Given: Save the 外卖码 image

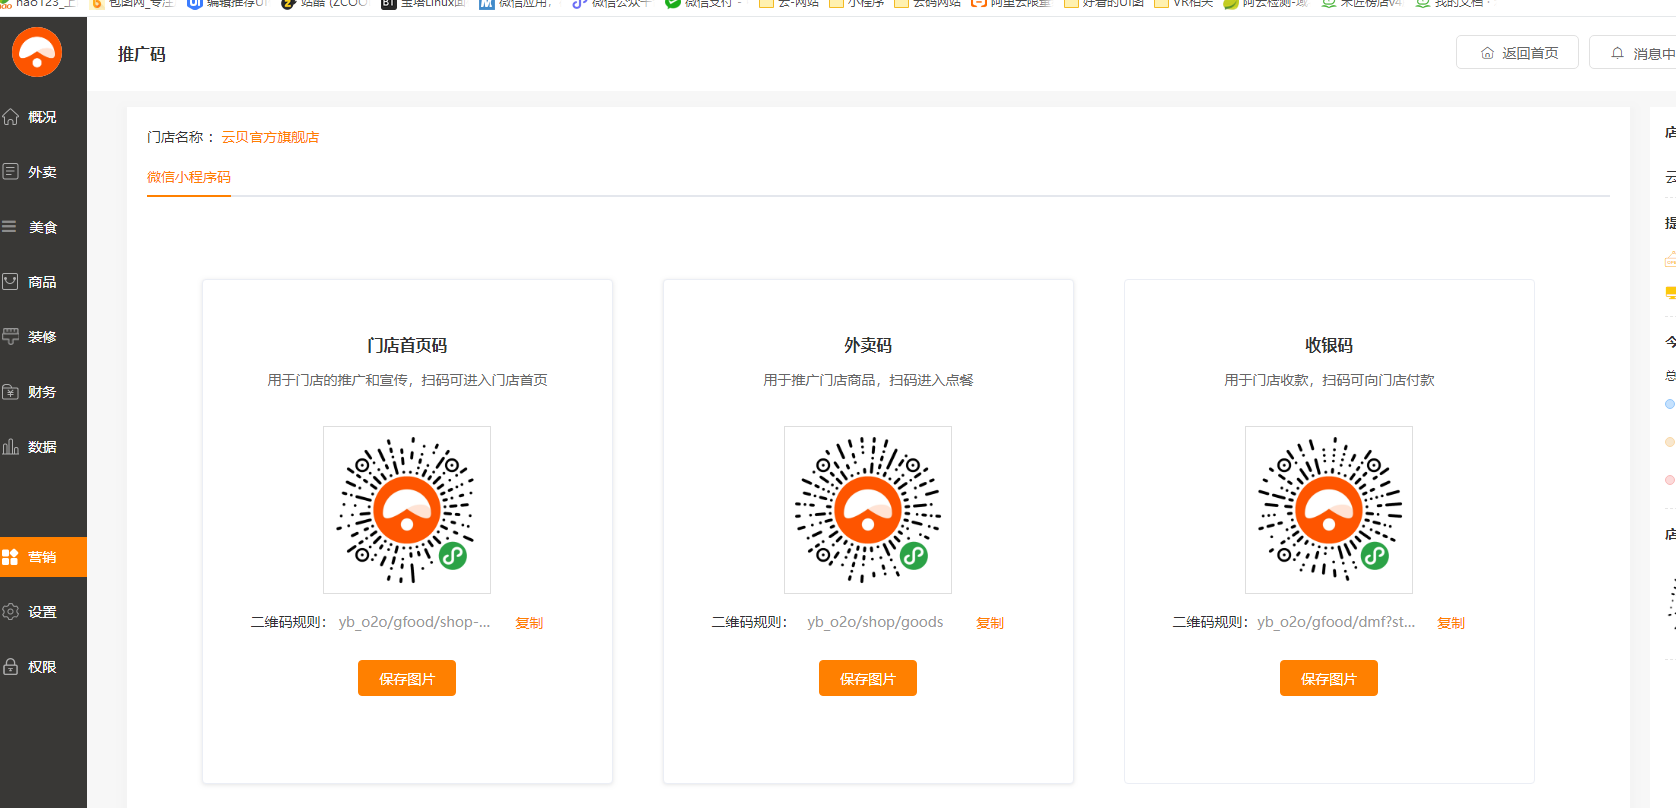Looking at the screenshot, I should click(868, 678).
